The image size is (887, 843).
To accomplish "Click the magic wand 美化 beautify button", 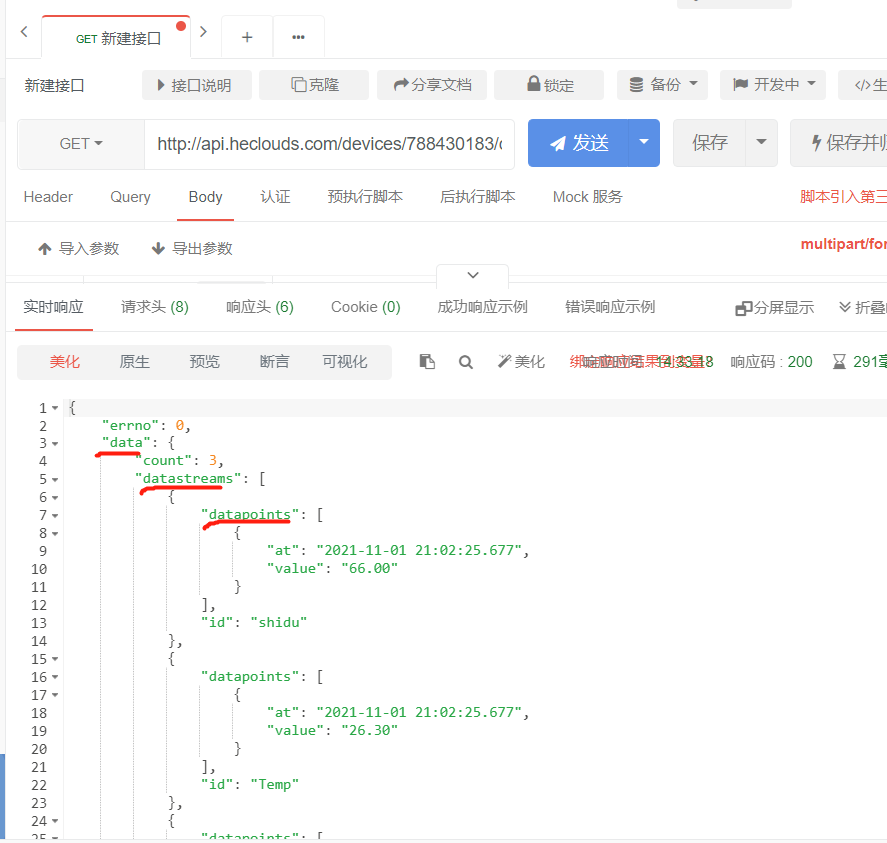I will pyautogui.click(x=521, y=362).
